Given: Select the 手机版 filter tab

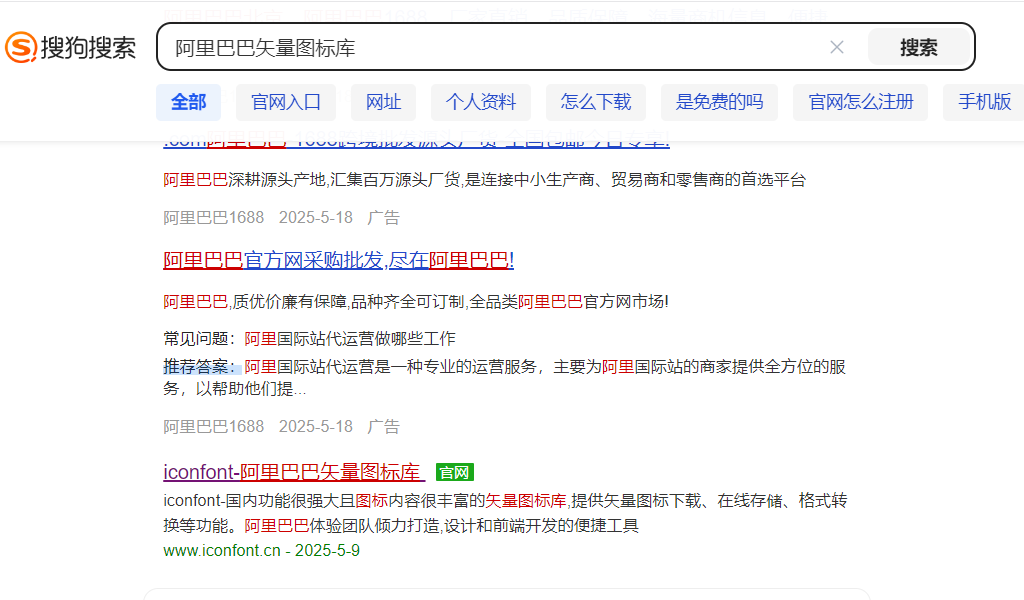Looking at the screenshot, I should click(984, 102).
